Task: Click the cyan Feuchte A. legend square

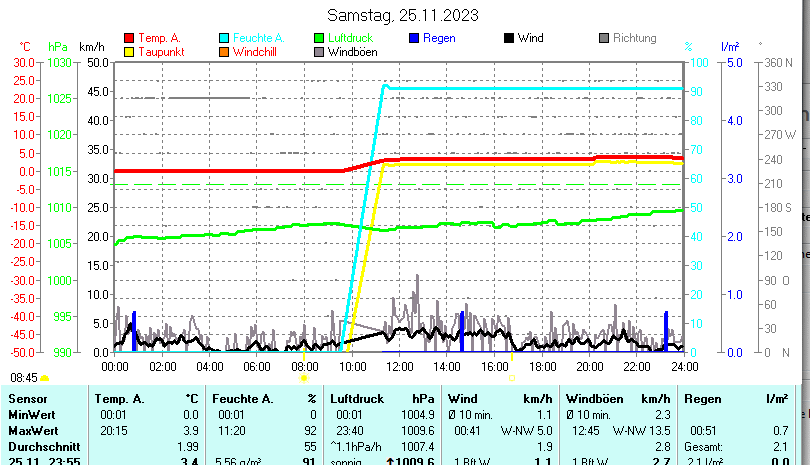Action: pos(224,38)
